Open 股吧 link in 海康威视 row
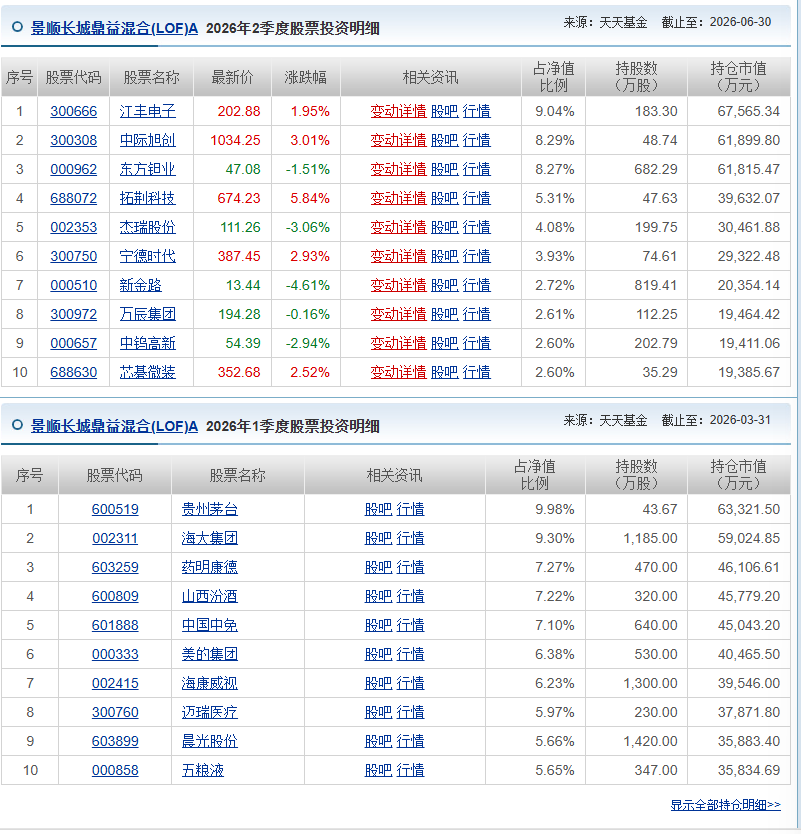801x834 pixels. click(379, 683)
